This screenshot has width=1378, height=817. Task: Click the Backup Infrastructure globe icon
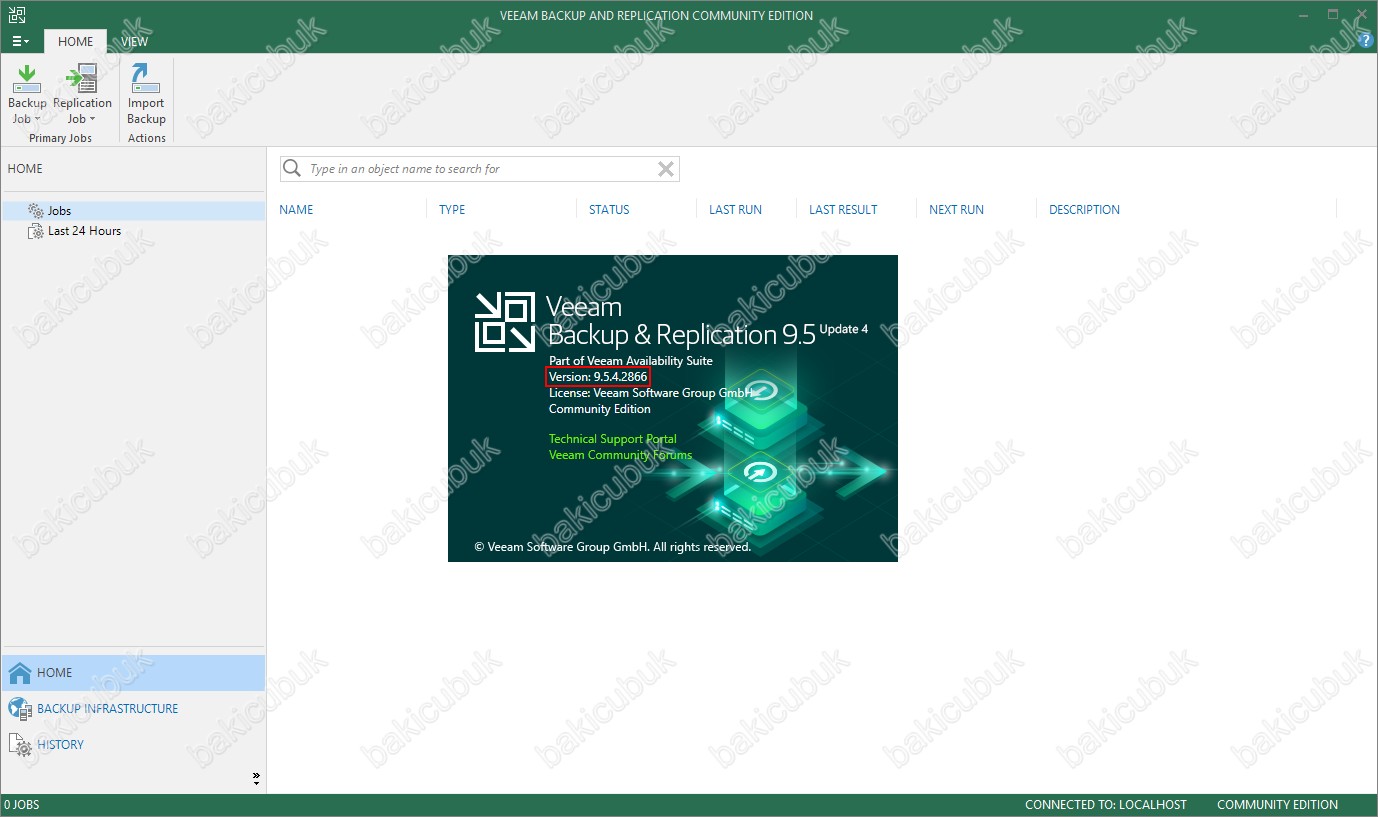tap(20, 709)
